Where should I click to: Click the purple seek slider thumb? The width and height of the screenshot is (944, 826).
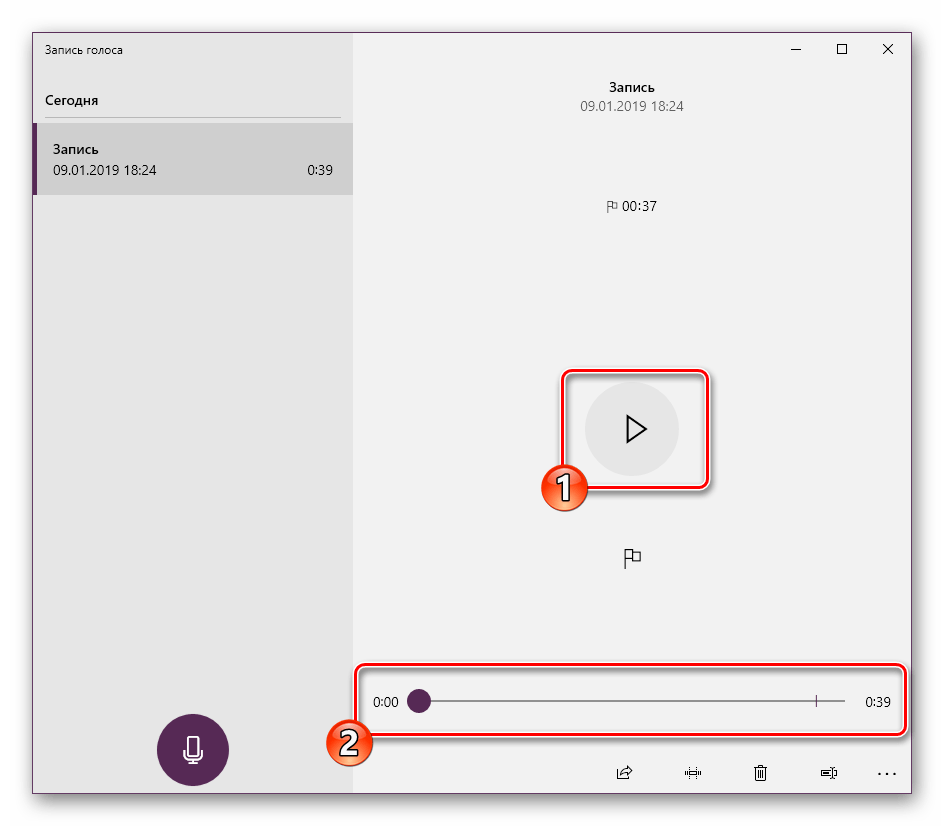coord(419,702)
